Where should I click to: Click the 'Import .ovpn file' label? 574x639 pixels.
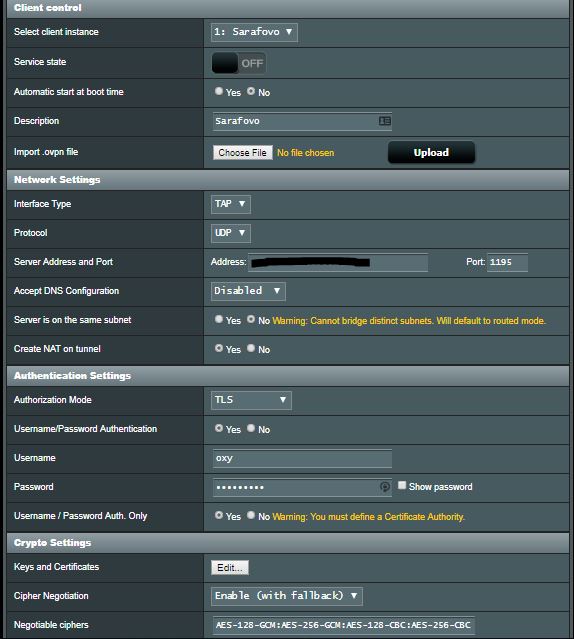pos(46,152)
